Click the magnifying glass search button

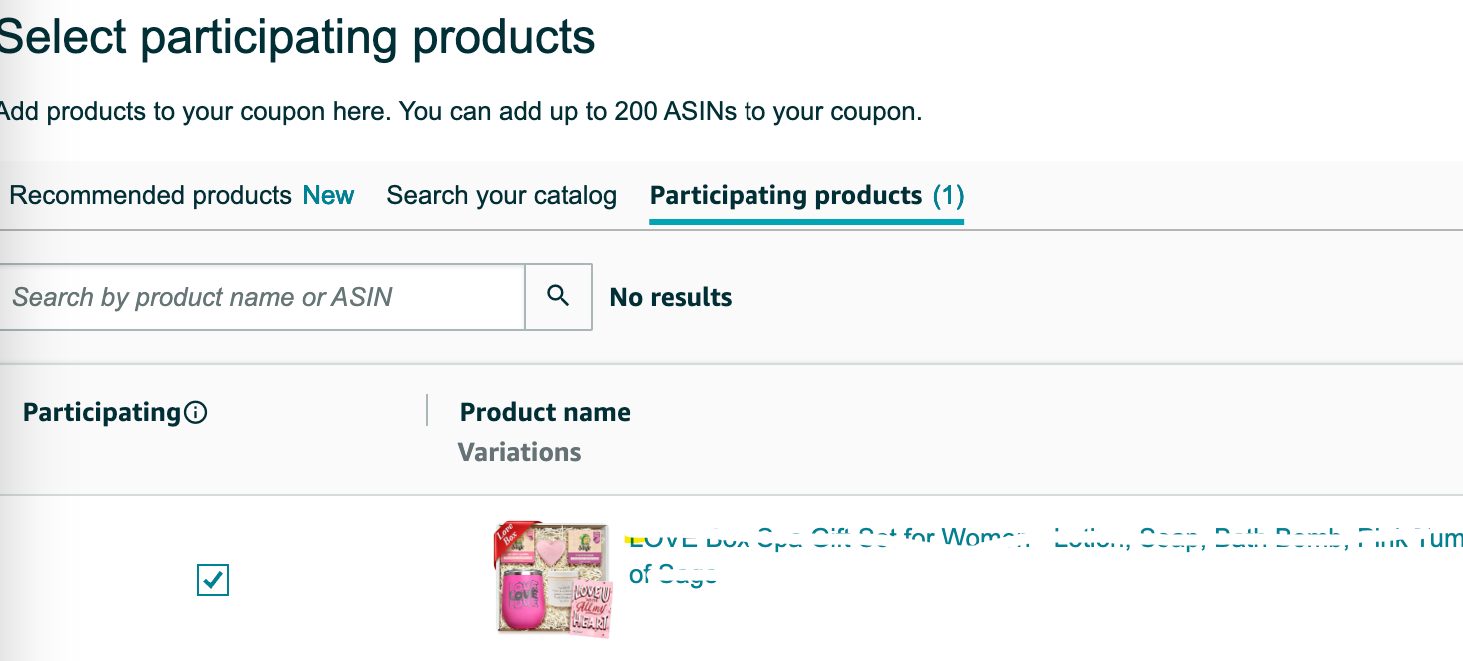coord(558,296)
